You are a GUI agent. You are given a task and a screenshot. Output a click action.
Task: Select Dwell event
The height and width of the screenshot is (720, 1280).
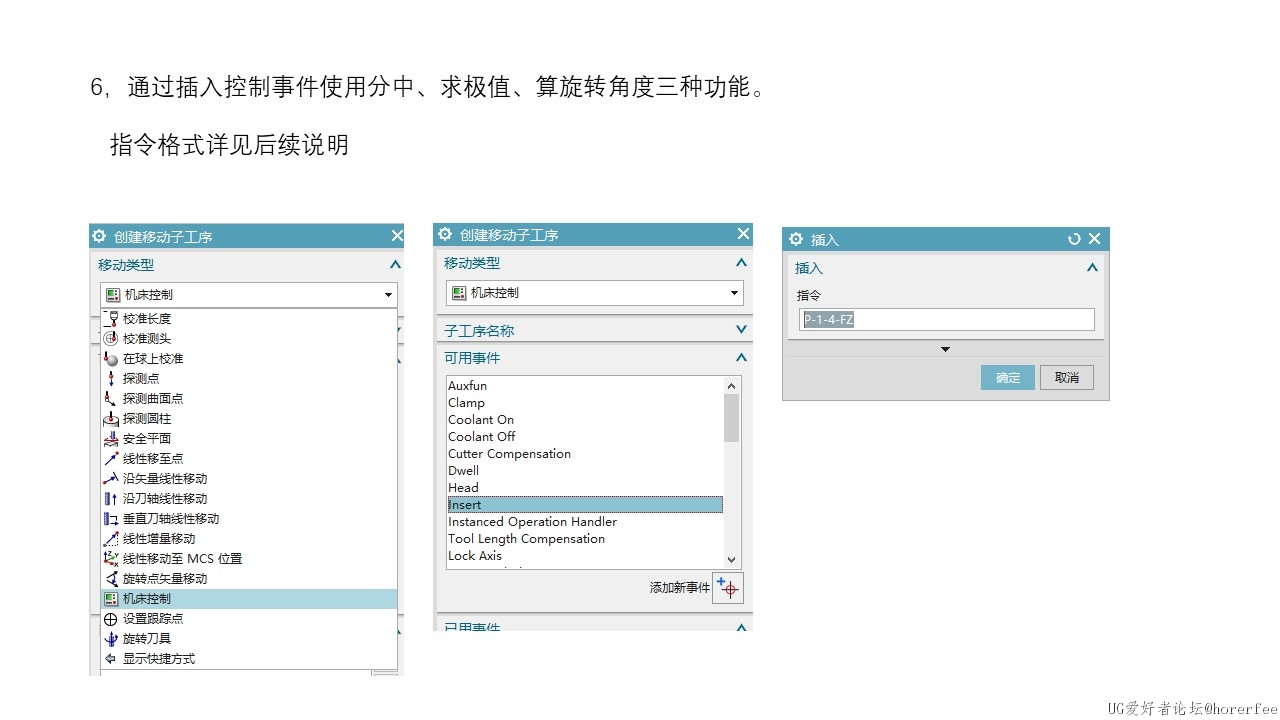(x=585, y=471)
